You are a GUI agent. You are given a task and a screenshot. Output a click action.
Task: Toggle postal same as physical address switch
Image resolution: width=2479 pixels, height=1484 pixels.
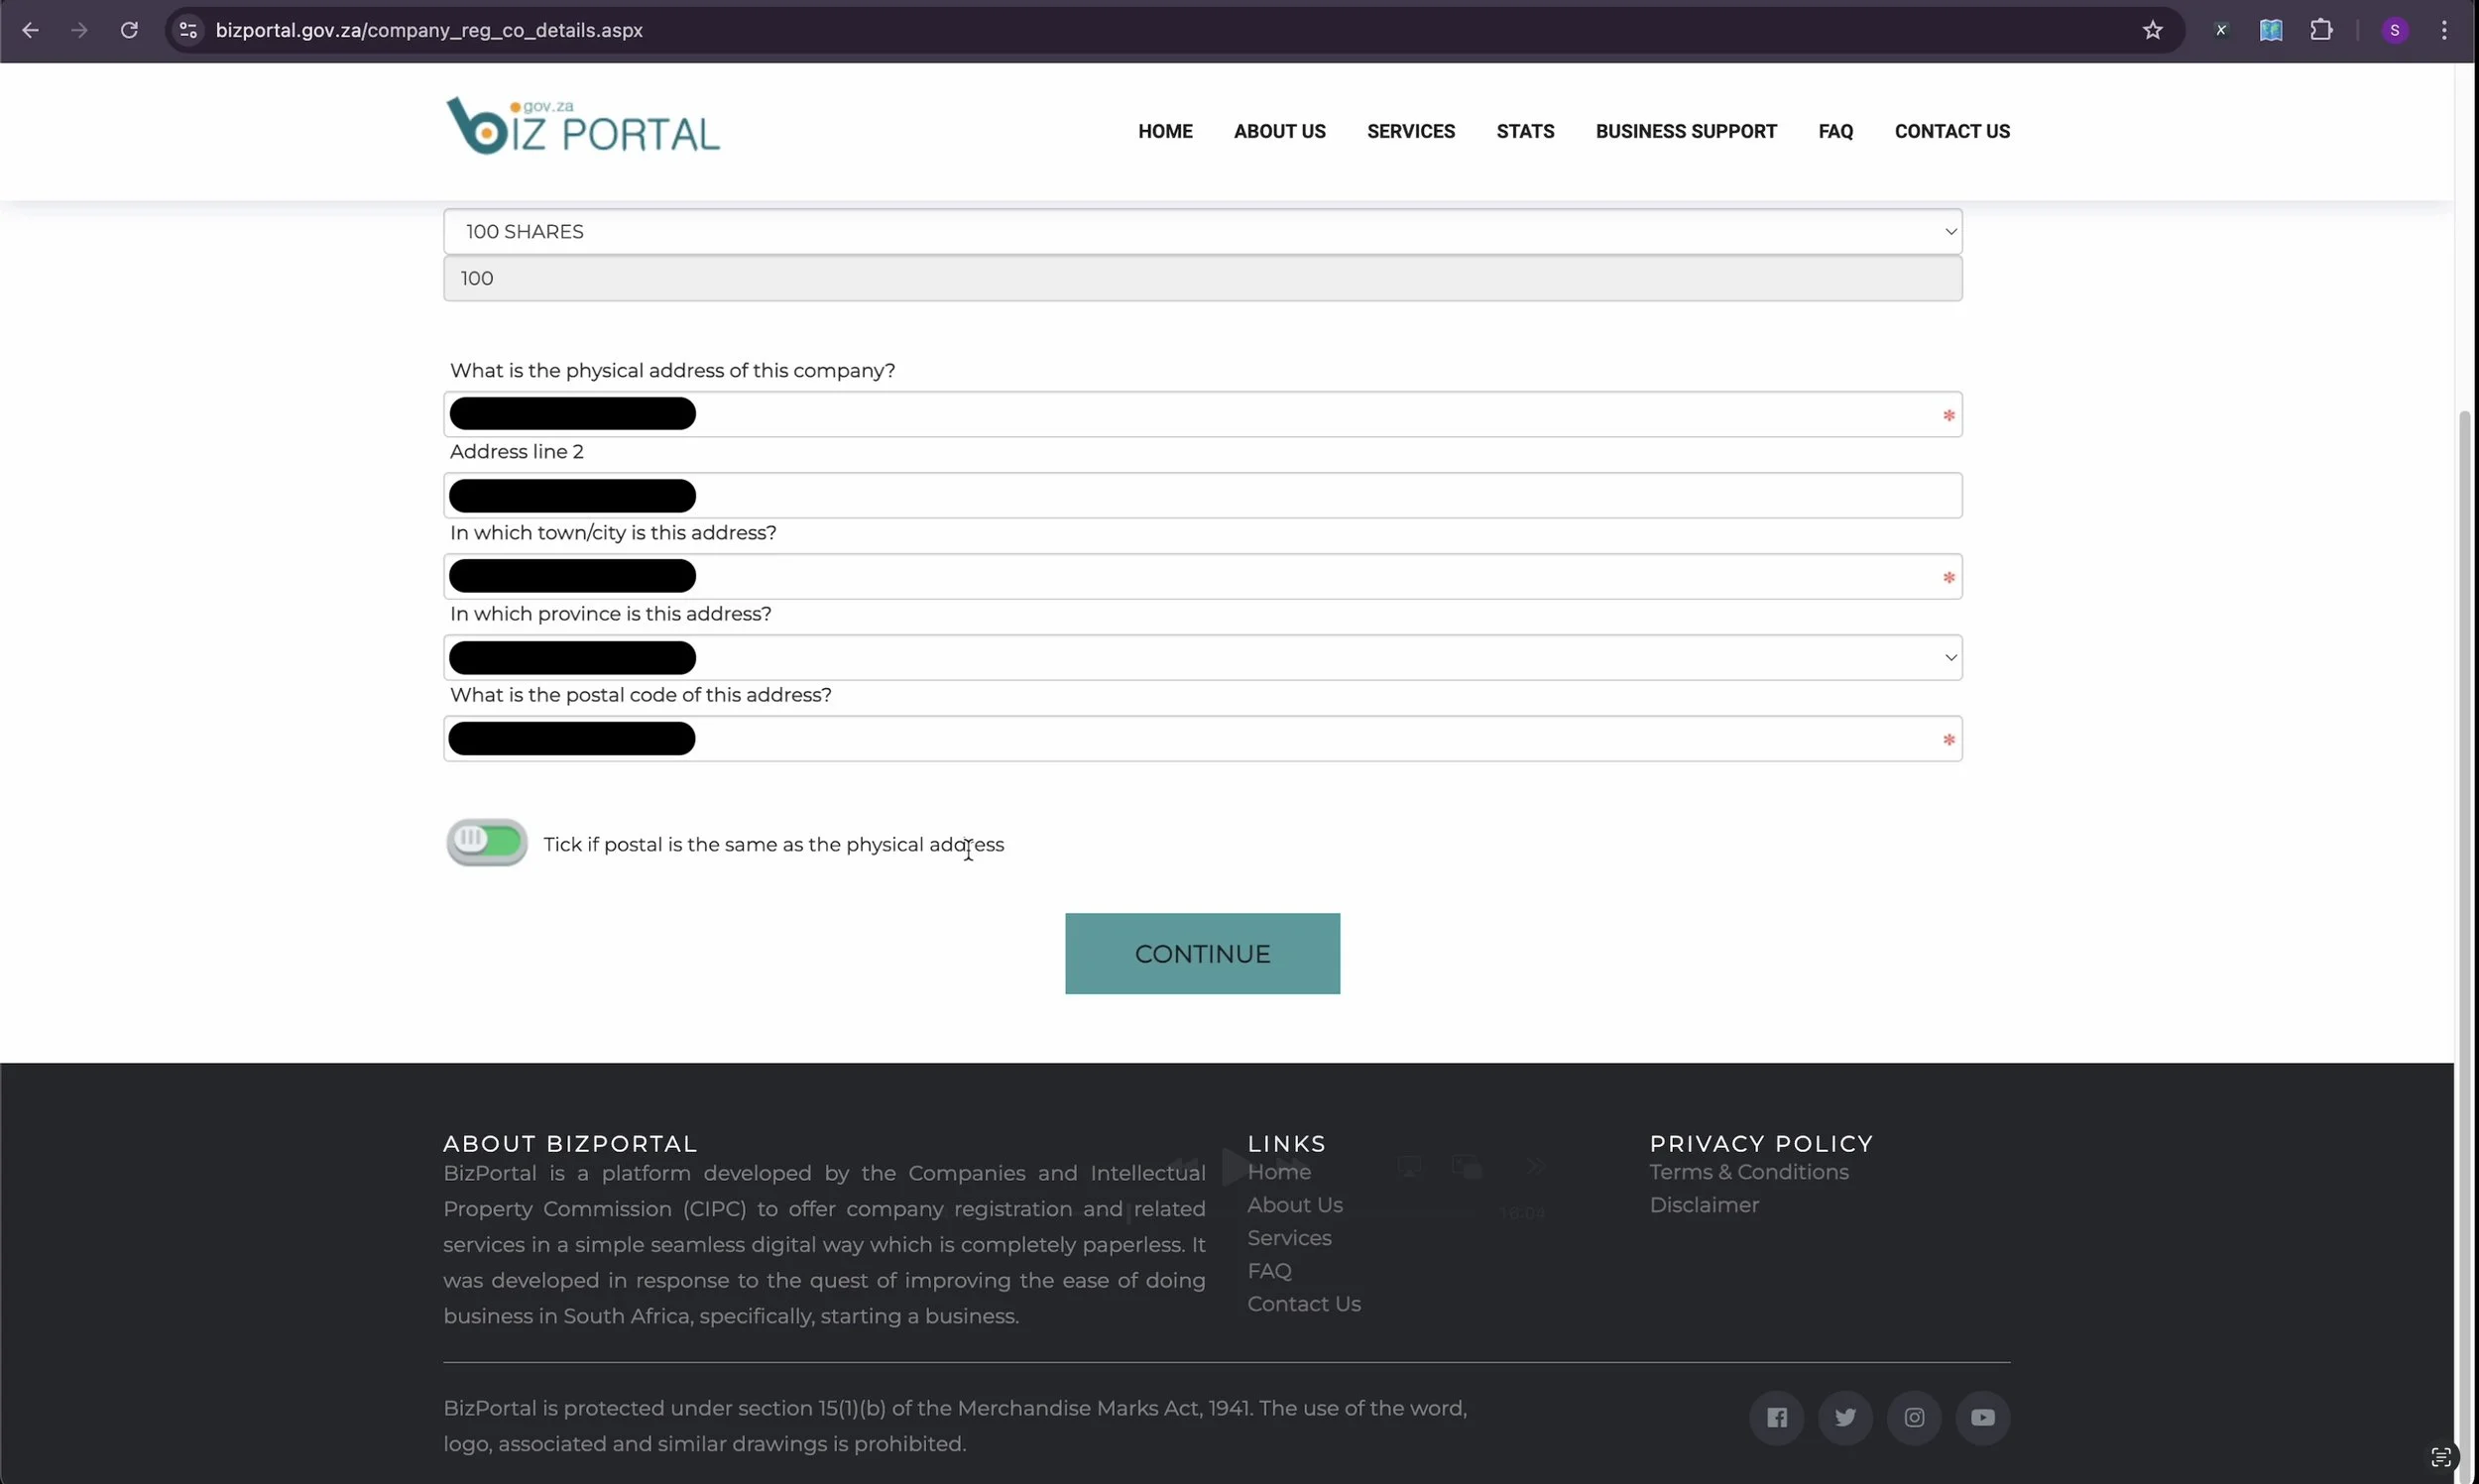(x=487, y=842)
